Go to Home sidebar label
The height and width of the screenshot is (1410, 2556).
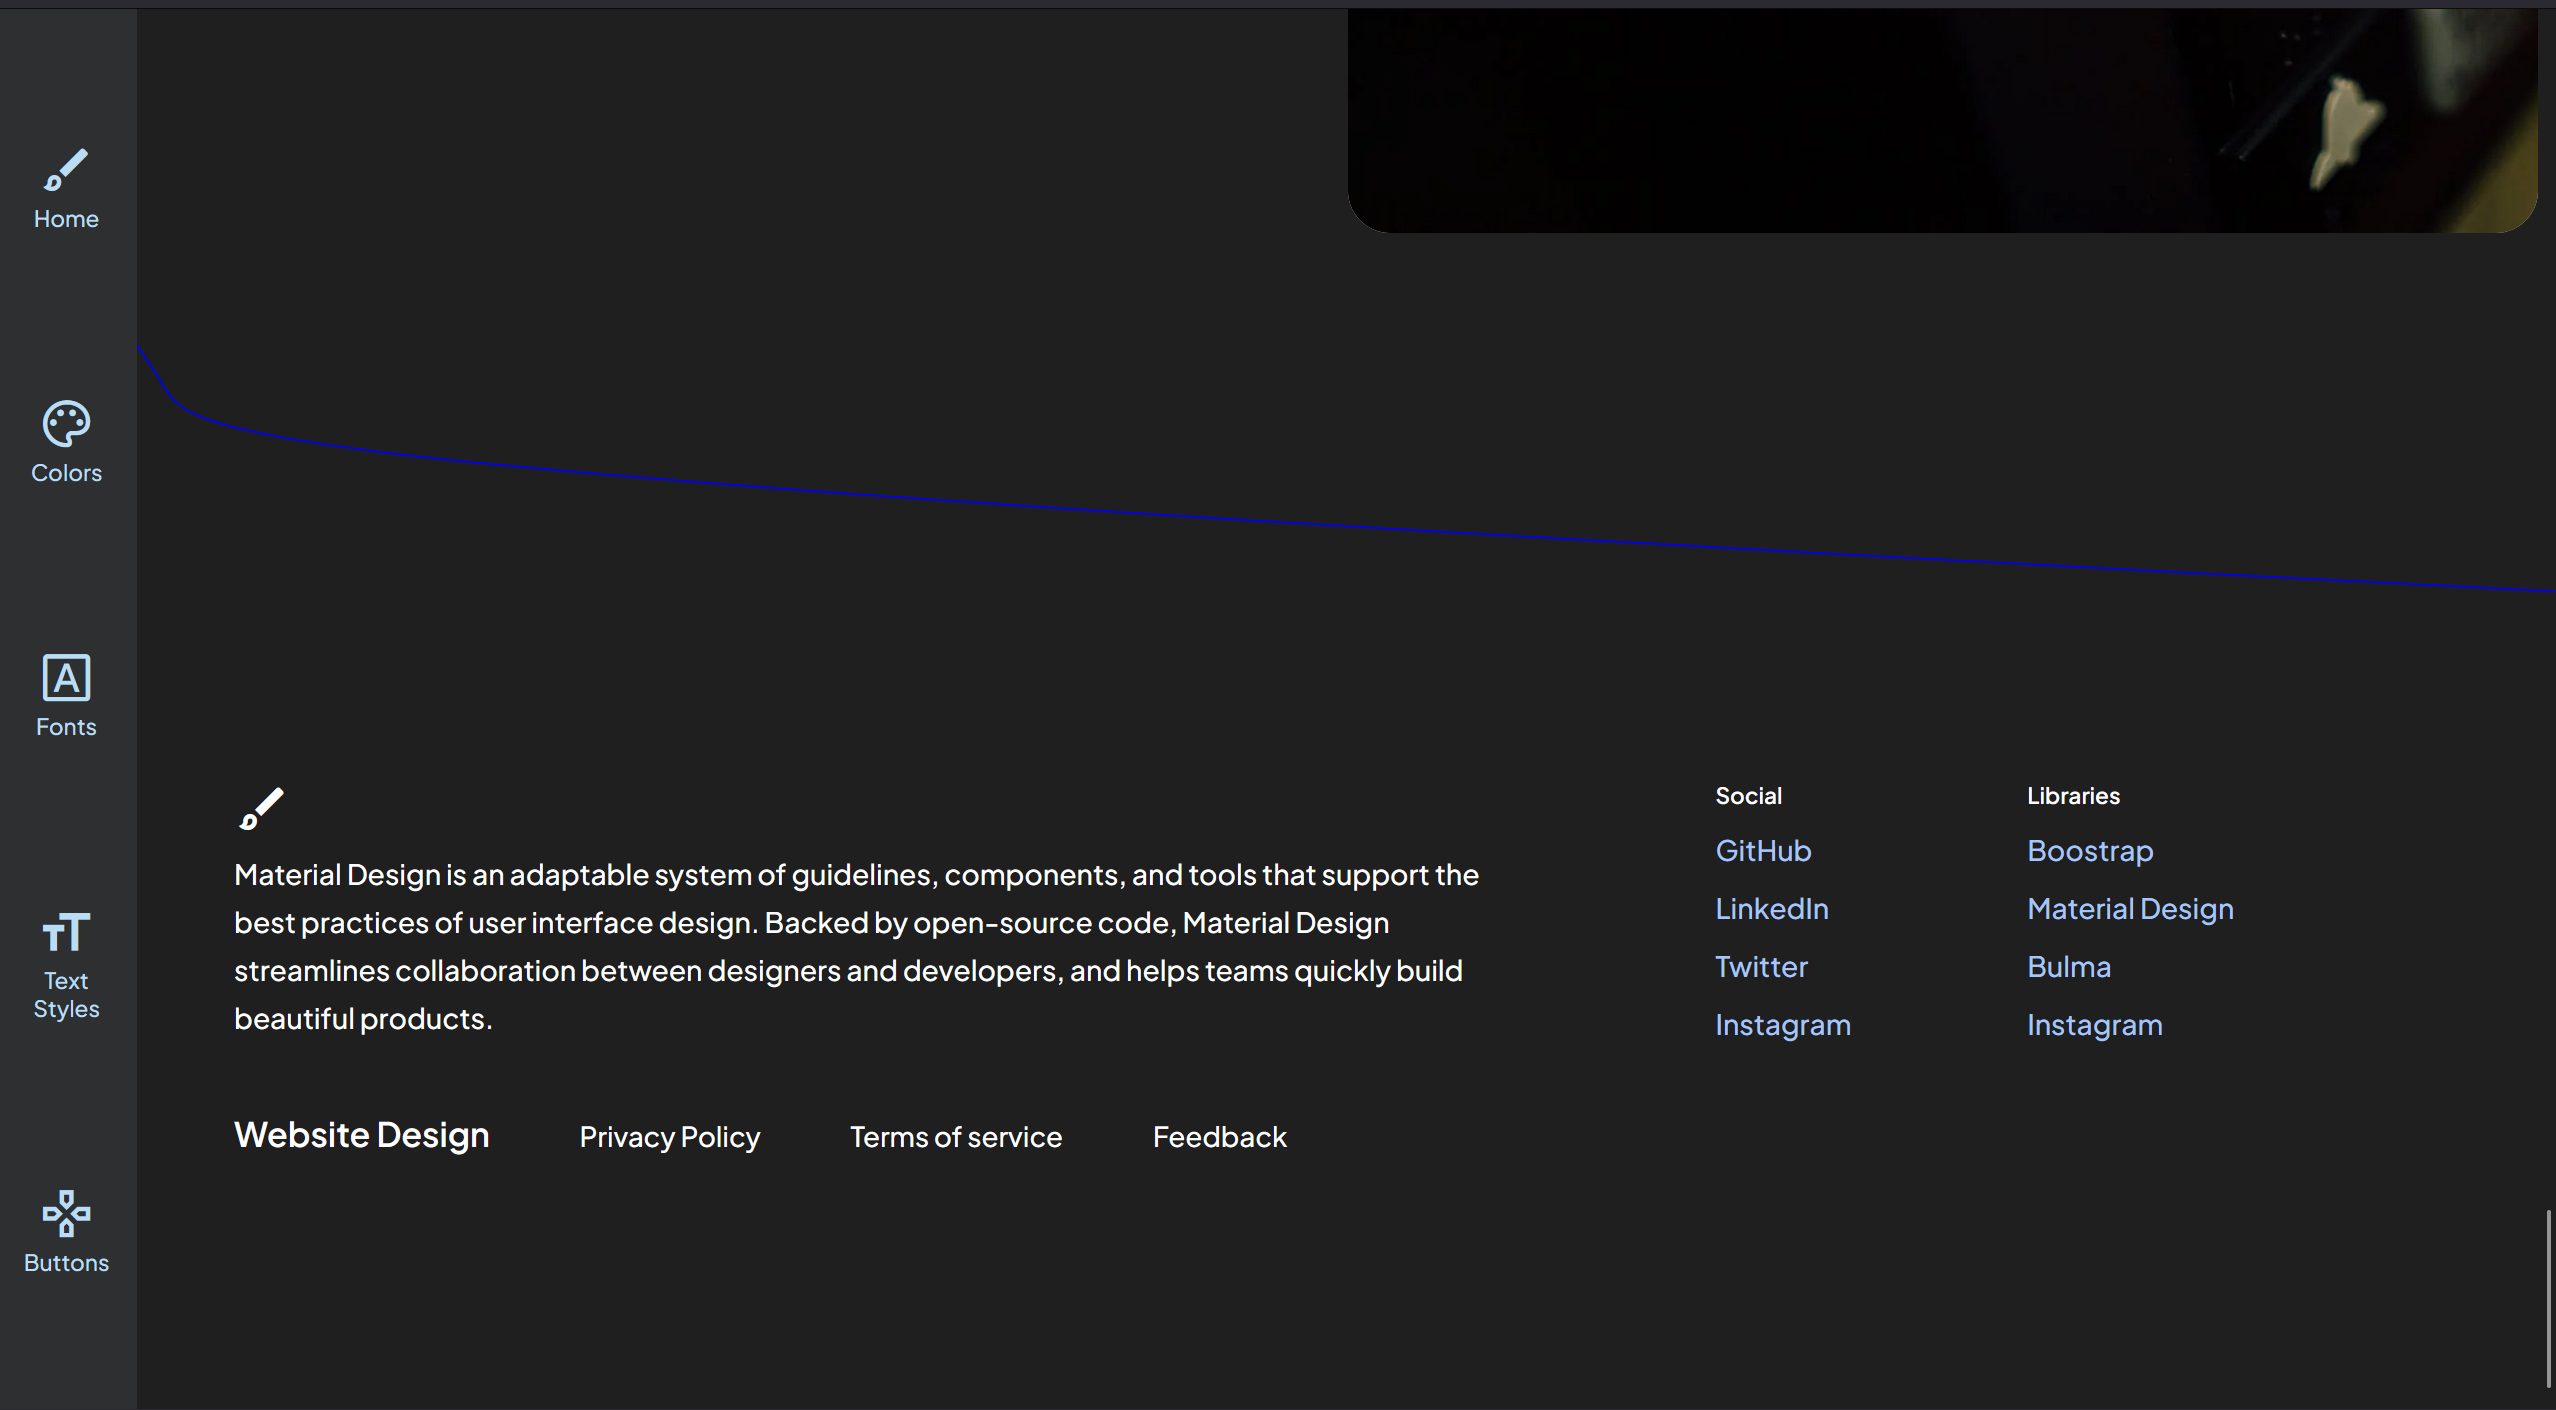tap(66, 219)
